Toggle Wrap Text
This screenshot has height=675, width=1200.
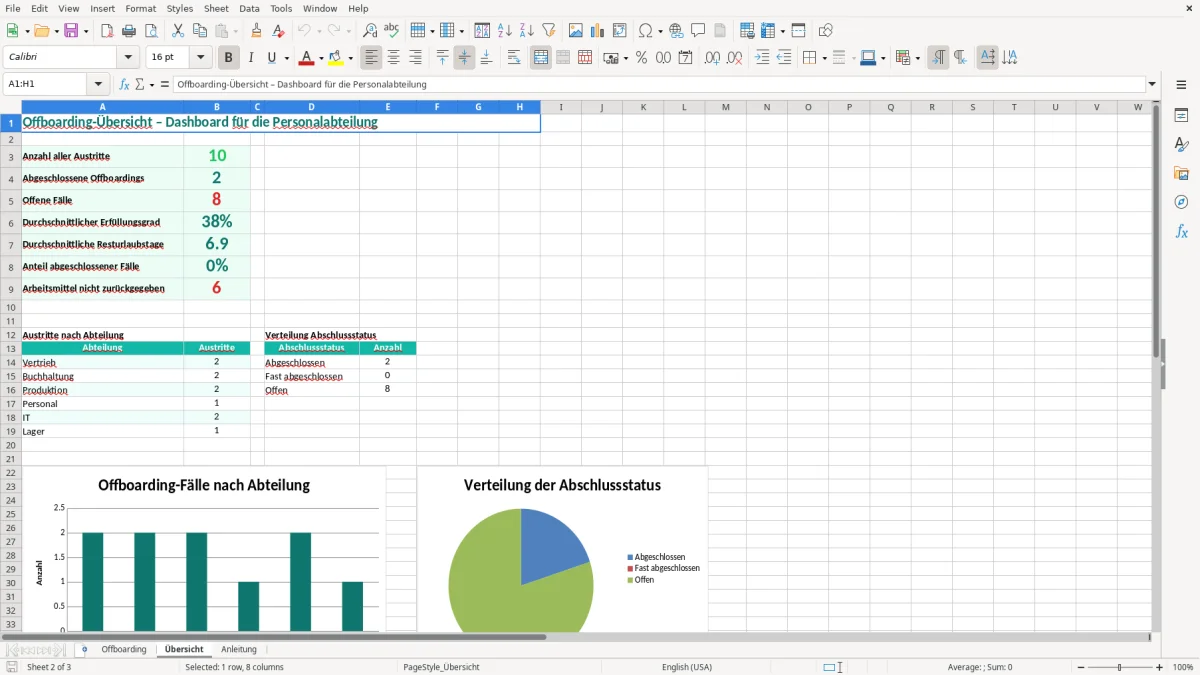click(514, 58)
